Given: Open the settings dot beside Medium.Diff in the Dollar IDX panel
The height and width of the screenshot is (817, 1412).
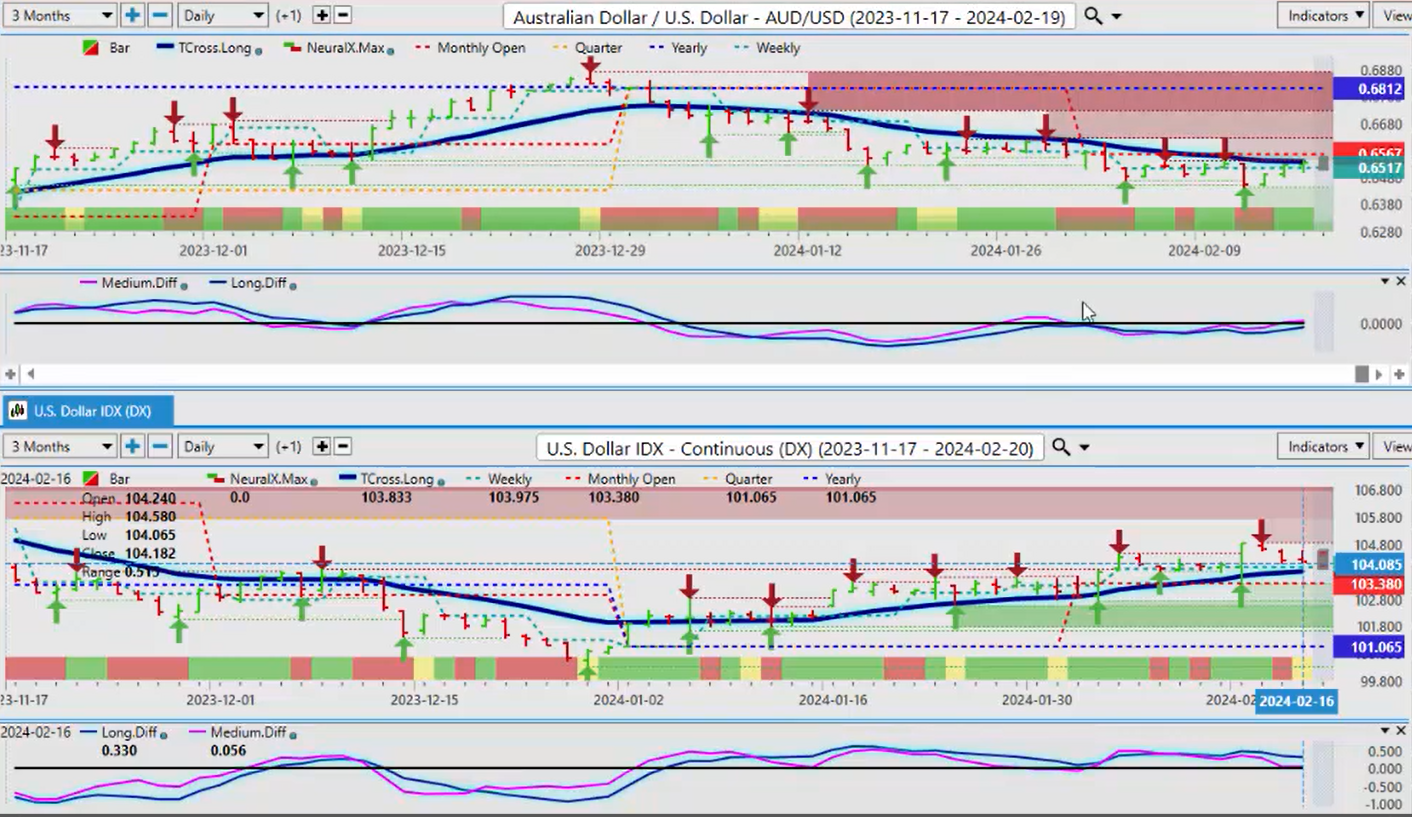Looking at the screenshot, I should [293, 734].
